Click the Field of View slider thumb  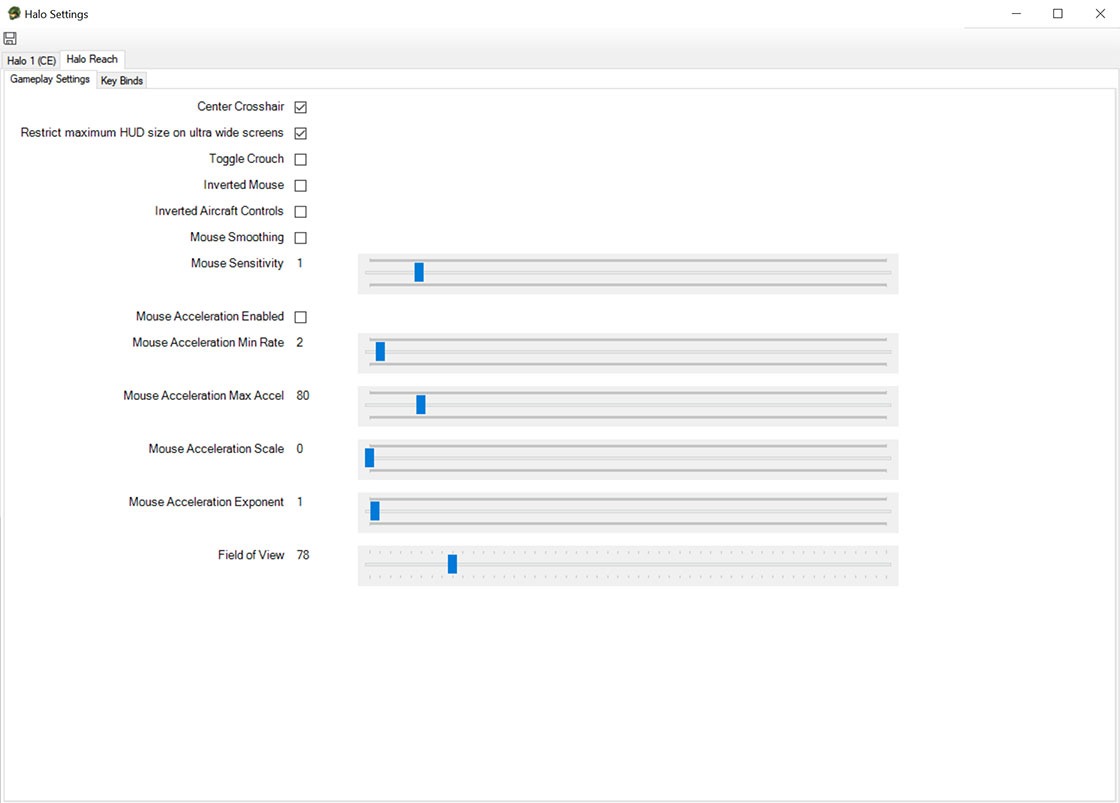[x=452, y=564]
